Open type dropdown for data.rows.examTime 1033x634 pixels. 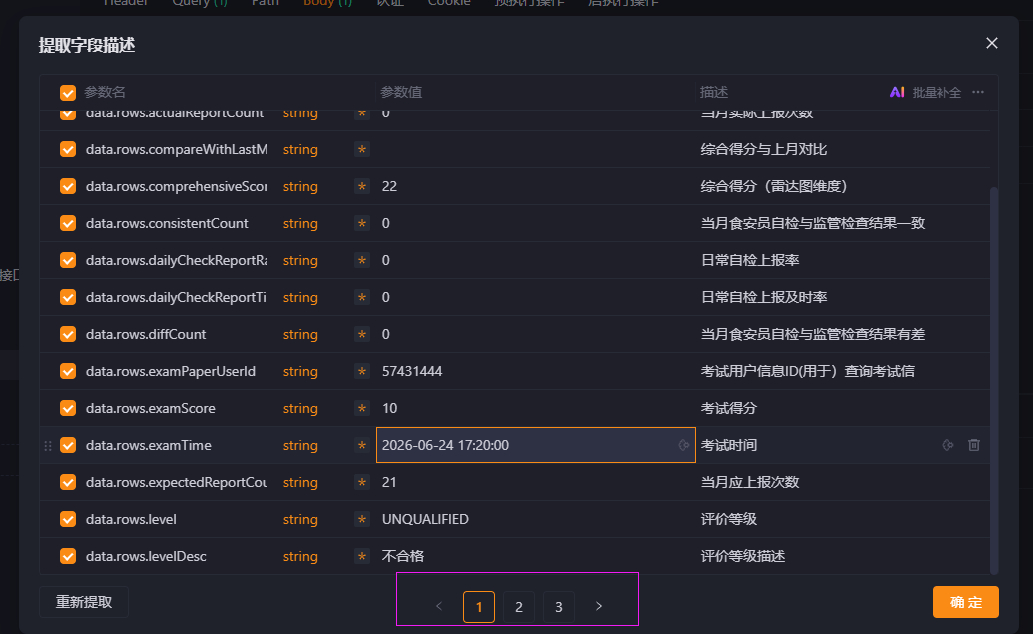300,446
